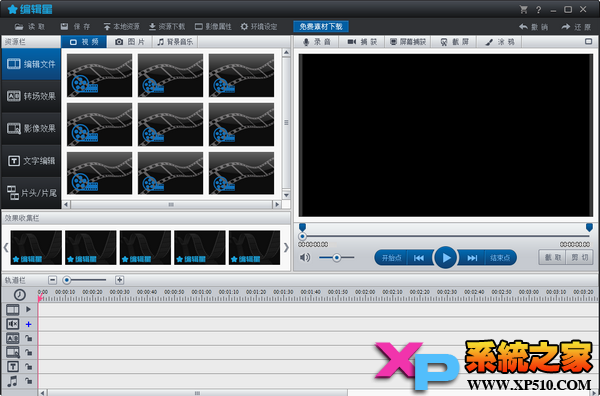Image resolution: width=600 pixels, height=396 pixels.
Task: Toggle lock on the transition track
Action: coord(28,338)
